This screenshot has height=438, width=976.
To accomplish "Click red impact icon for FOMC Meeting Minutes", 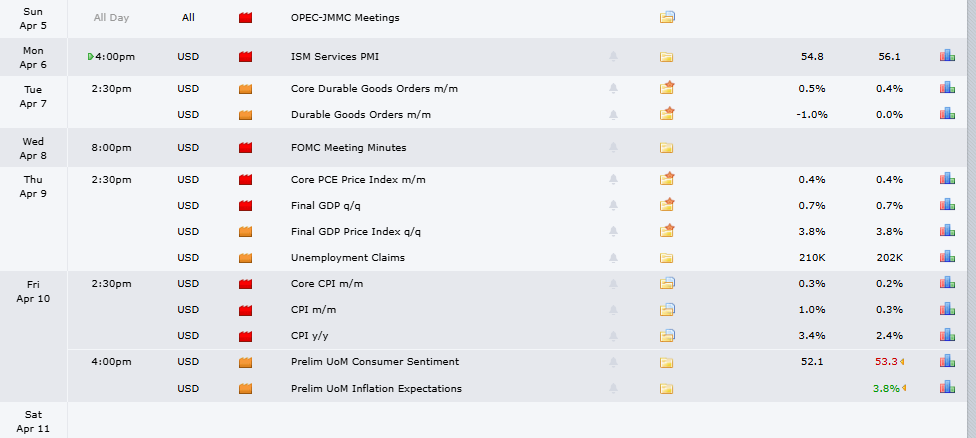I will point(245,148).
